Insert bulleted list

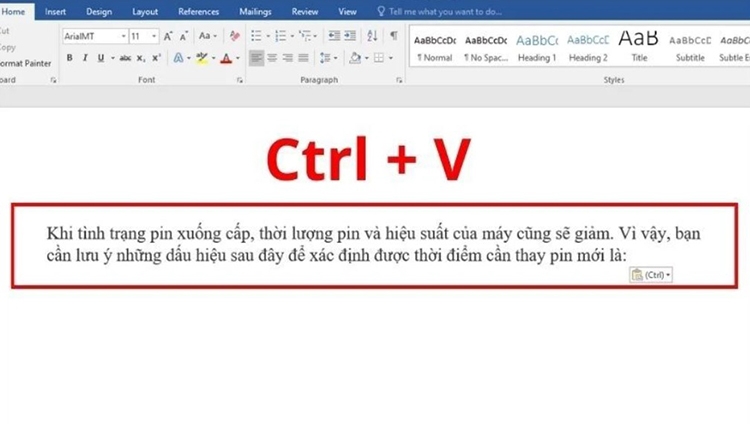256,36
